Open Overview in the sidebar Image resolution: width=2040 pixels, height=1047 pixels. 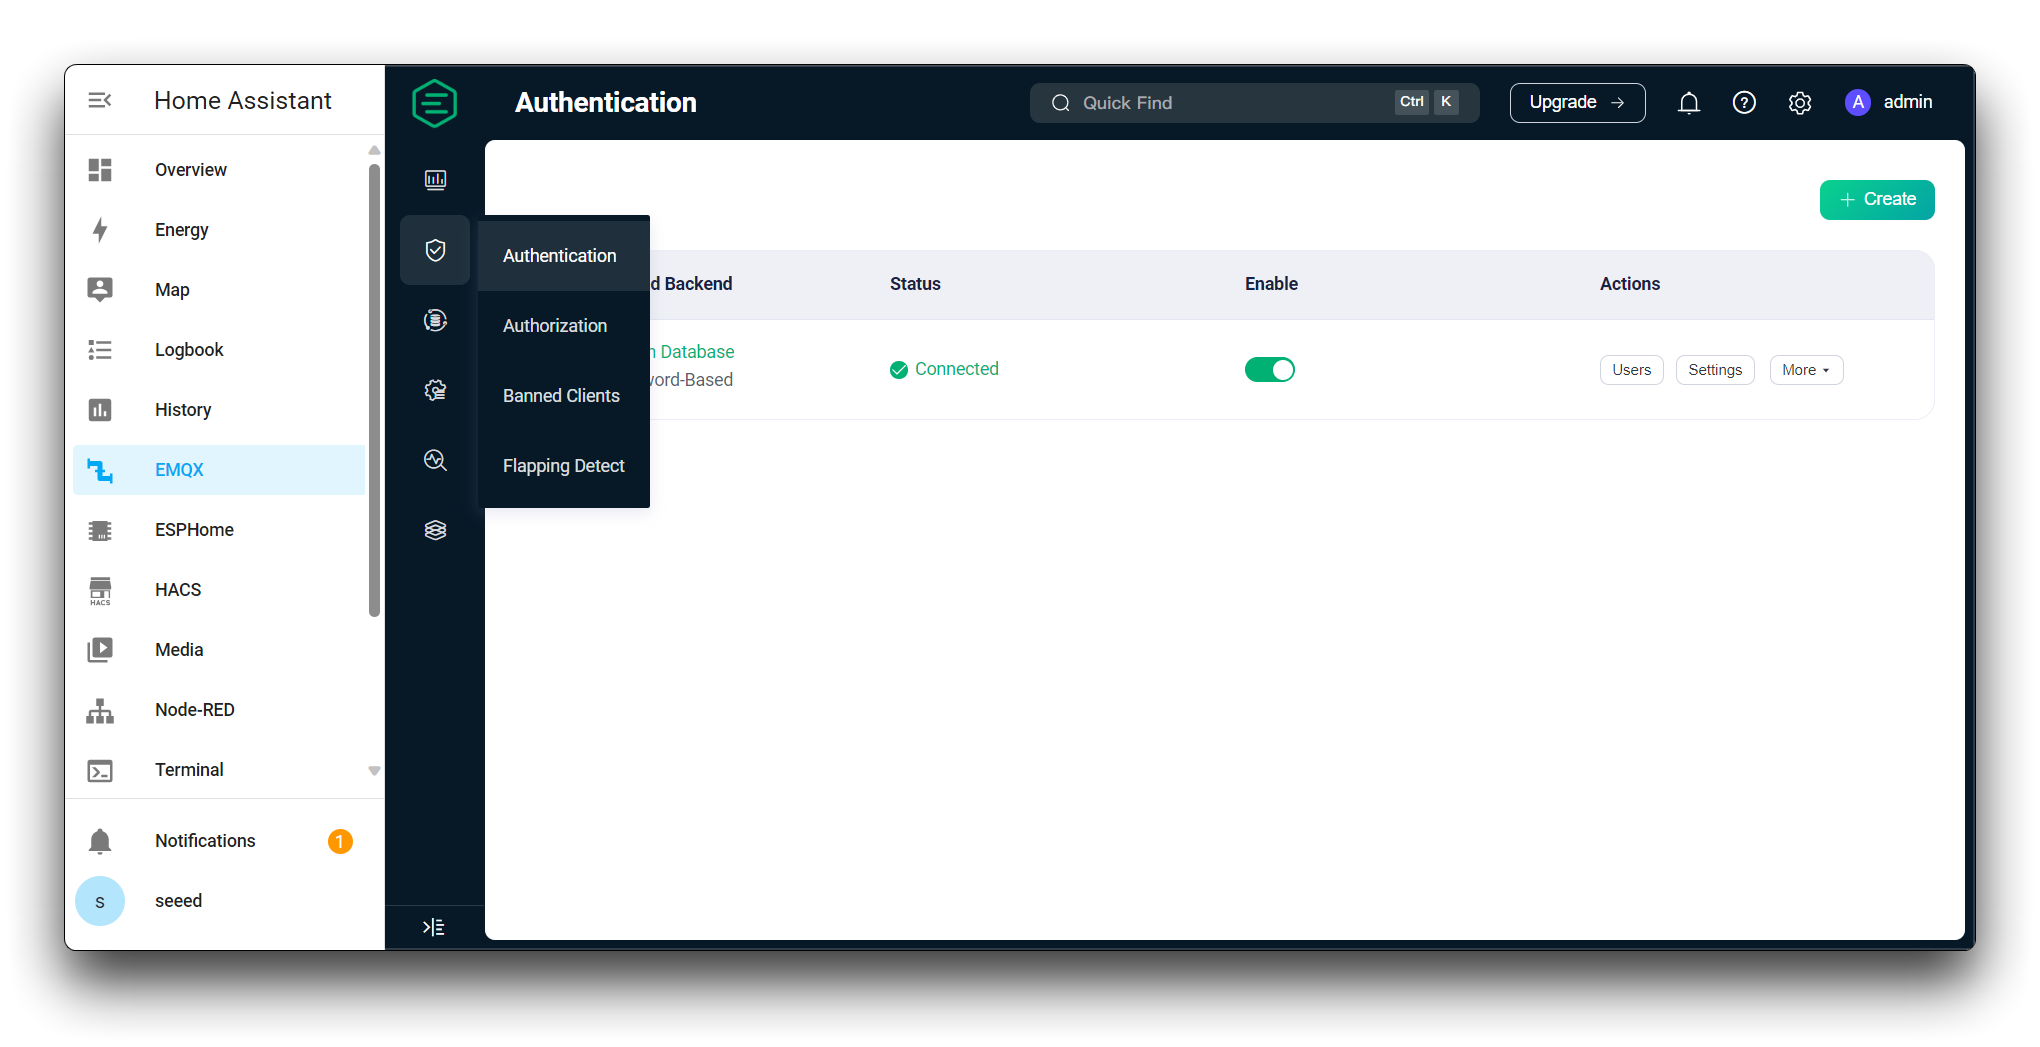[x=219, y=170]
